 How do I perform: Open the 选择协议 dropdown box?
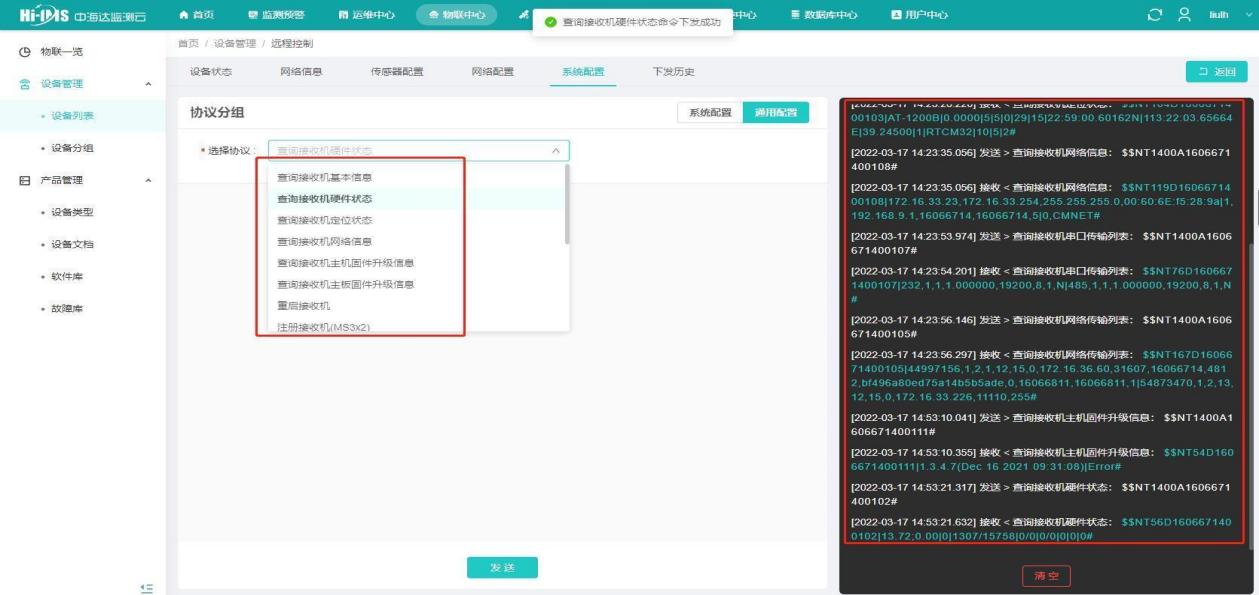418,151
